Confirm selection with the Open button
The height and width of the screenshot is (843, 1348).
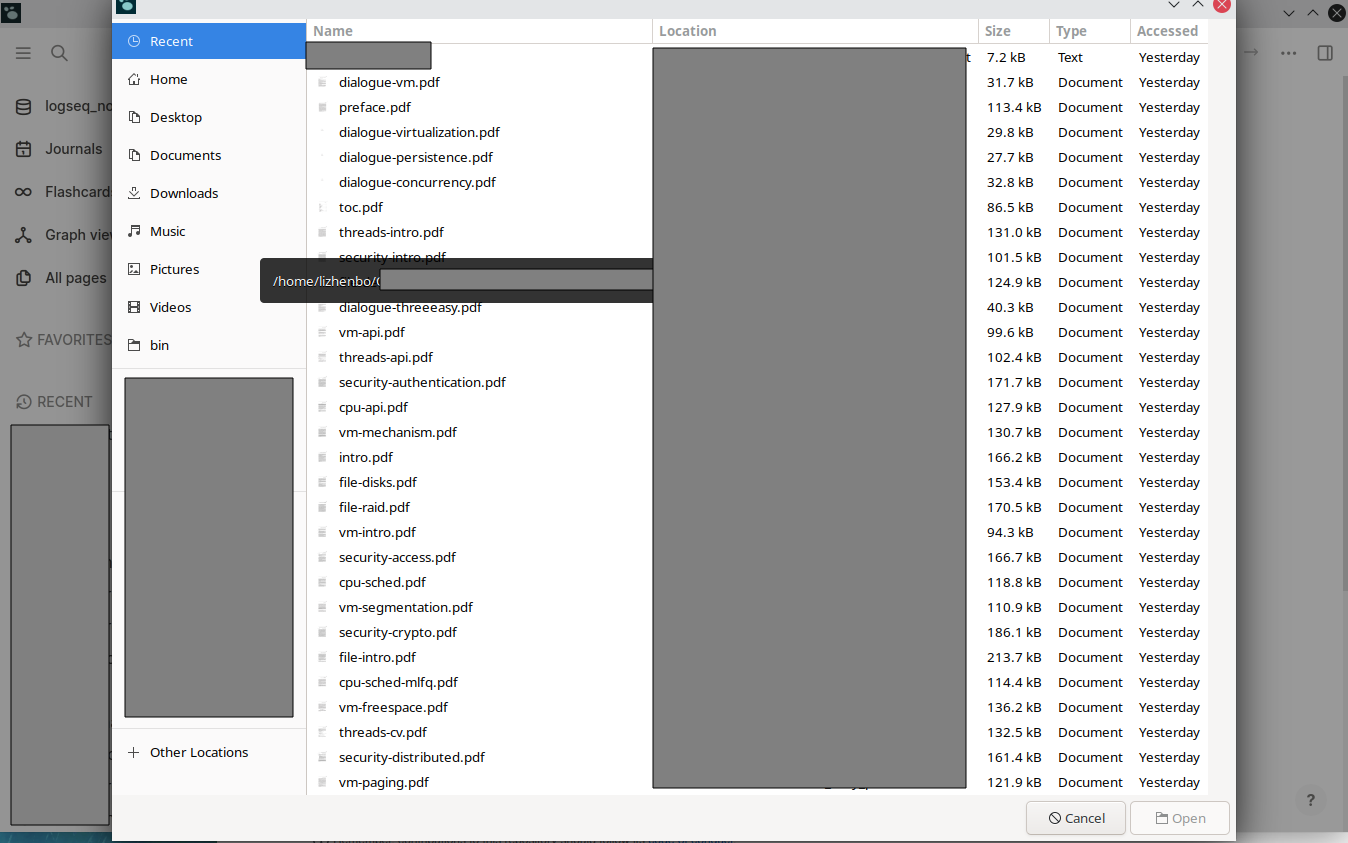coord(1180,818)
